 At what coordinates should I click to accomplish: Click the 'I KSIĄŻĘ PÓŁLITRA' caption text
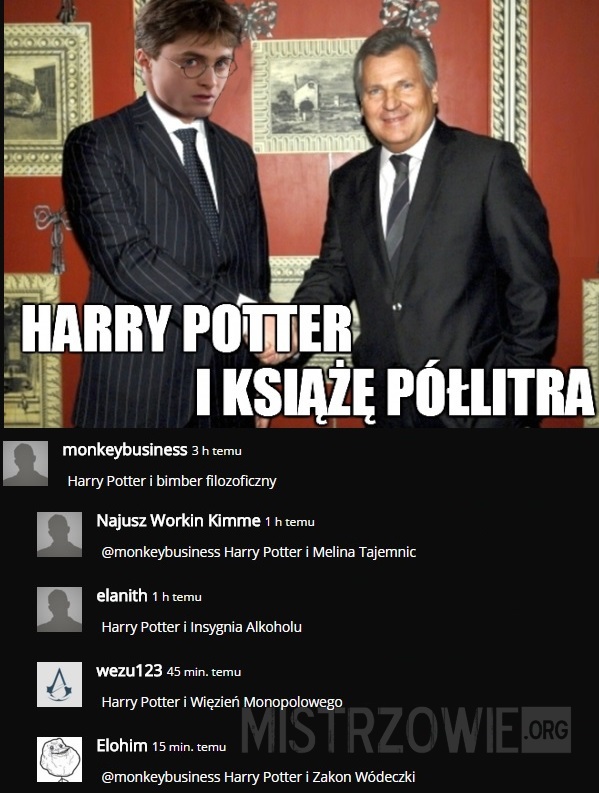[395, 394]
